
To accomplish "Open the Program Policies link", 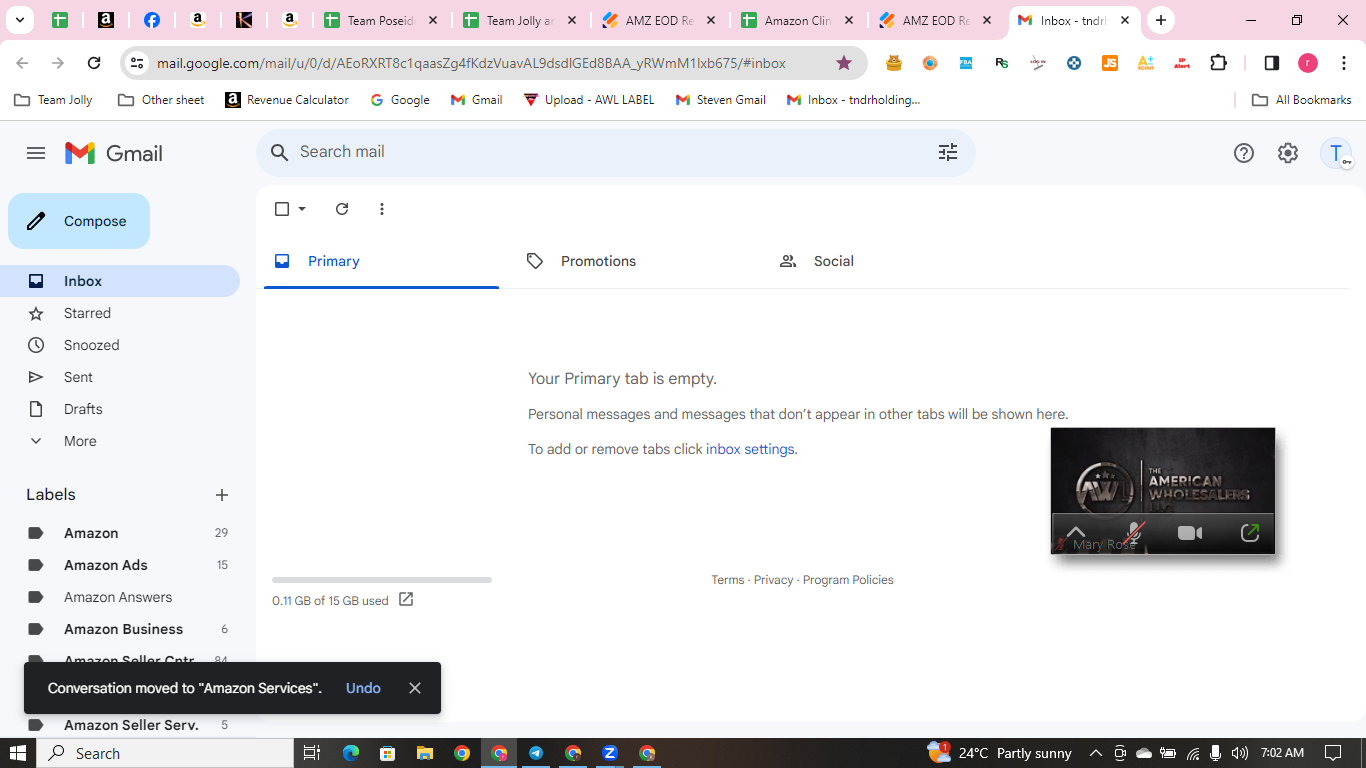I will tap(848, 580).
